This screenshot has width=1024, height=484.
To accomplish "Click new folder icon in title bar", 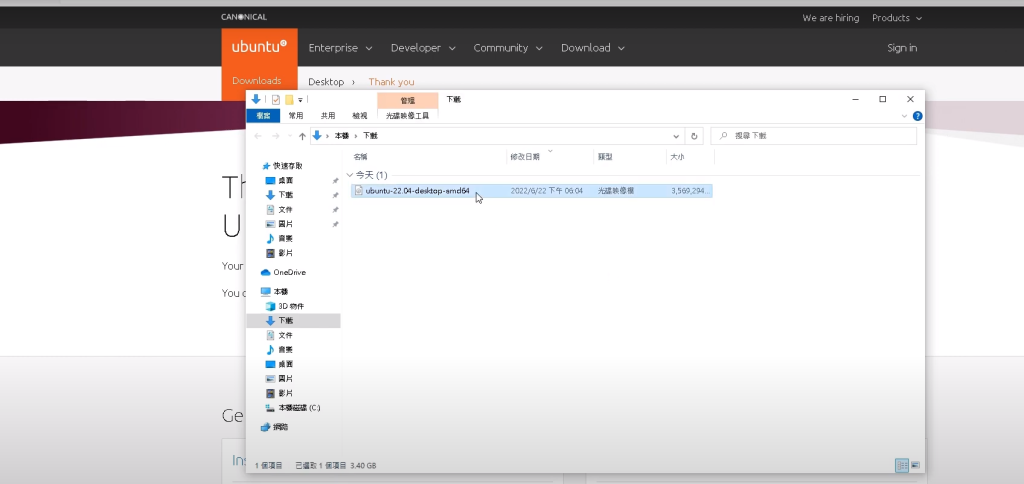I will point(289,100).
